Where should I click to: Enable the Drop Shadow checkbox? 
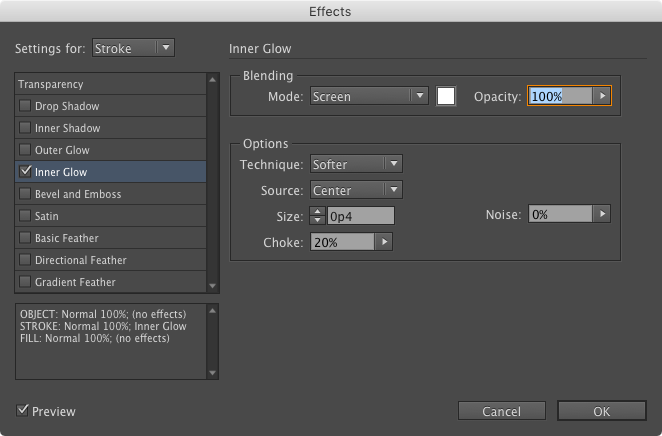coord(25,106)
